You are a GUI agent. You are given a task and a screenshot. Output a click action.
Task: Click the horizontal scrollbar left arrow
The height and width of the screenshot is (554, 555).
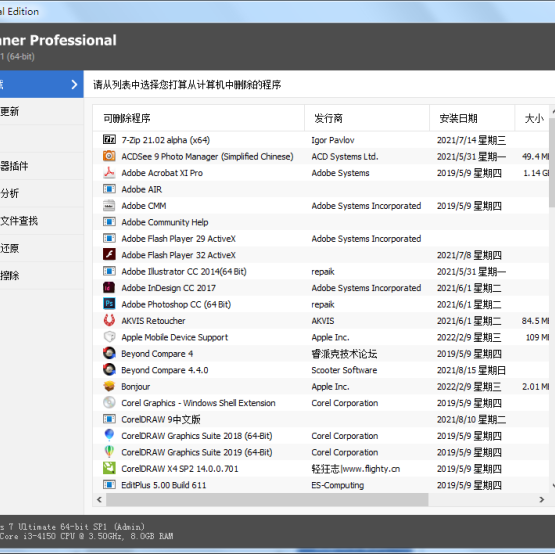[x=99, y=499]
